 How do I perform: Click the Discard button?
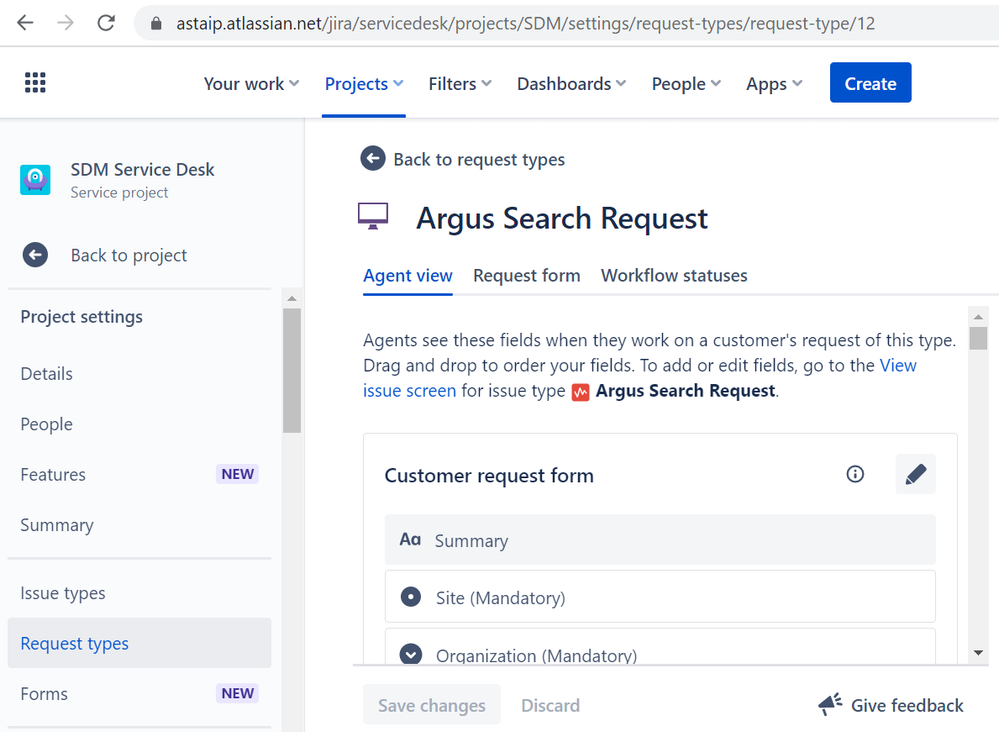tap(550, 705)
